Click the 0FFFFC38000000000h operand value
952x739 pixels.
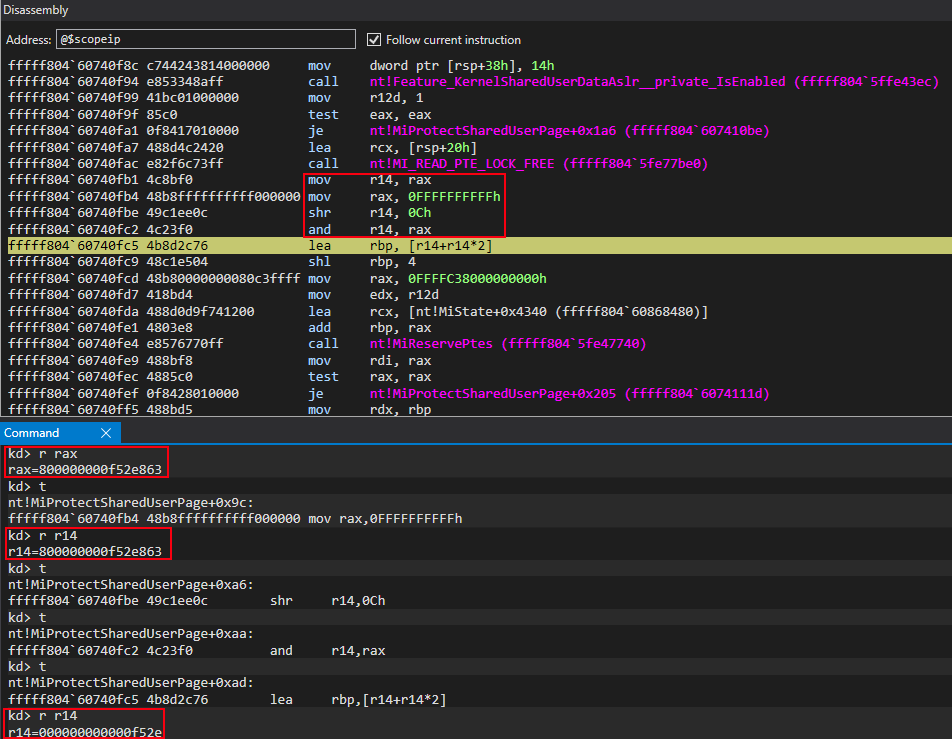click(x=472, y=278)
